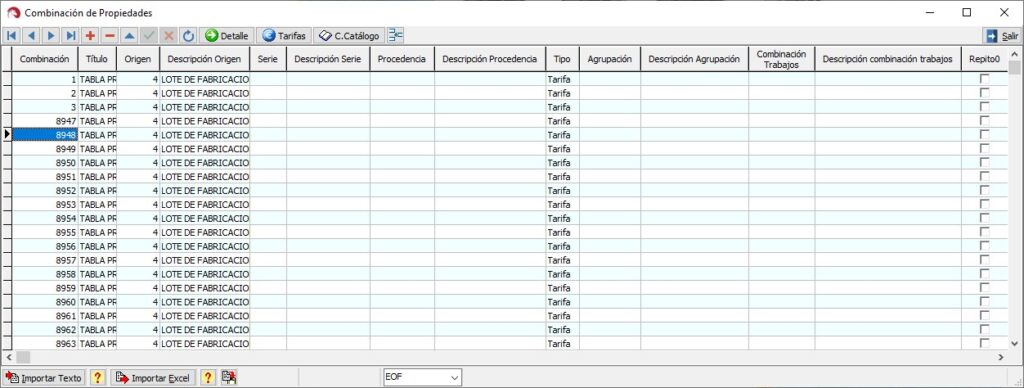Click the tree structure icon after C.Catálogo

(x=395, y=36)
